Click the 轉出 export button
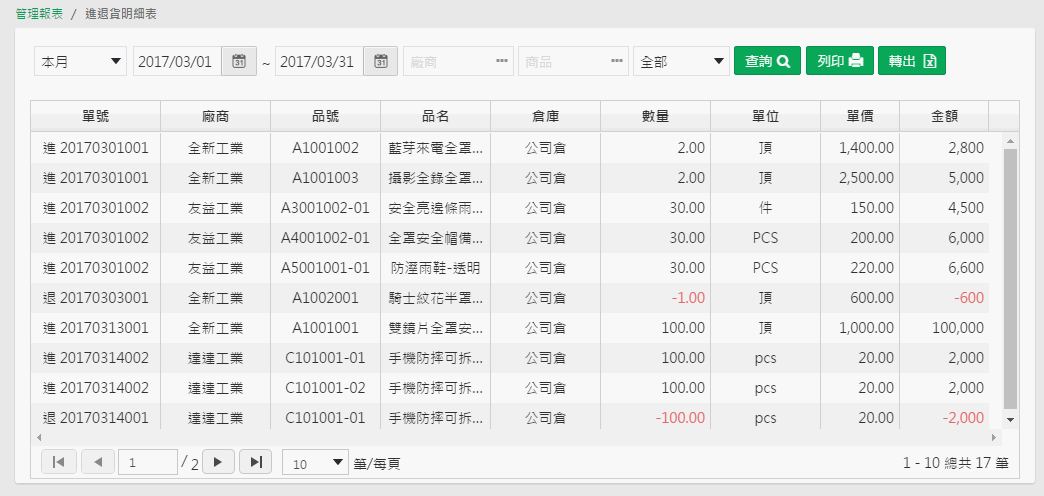Viewport: 1044px width, 496px height. (912, 61)
